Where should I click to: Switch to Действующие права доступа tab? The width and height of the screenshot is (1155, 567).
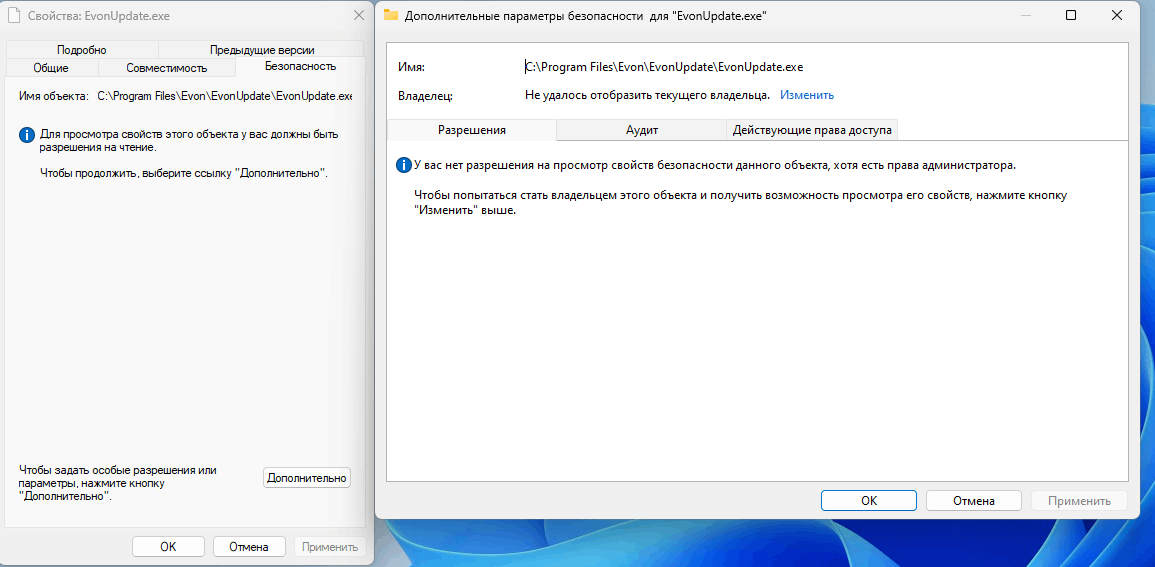812,130
